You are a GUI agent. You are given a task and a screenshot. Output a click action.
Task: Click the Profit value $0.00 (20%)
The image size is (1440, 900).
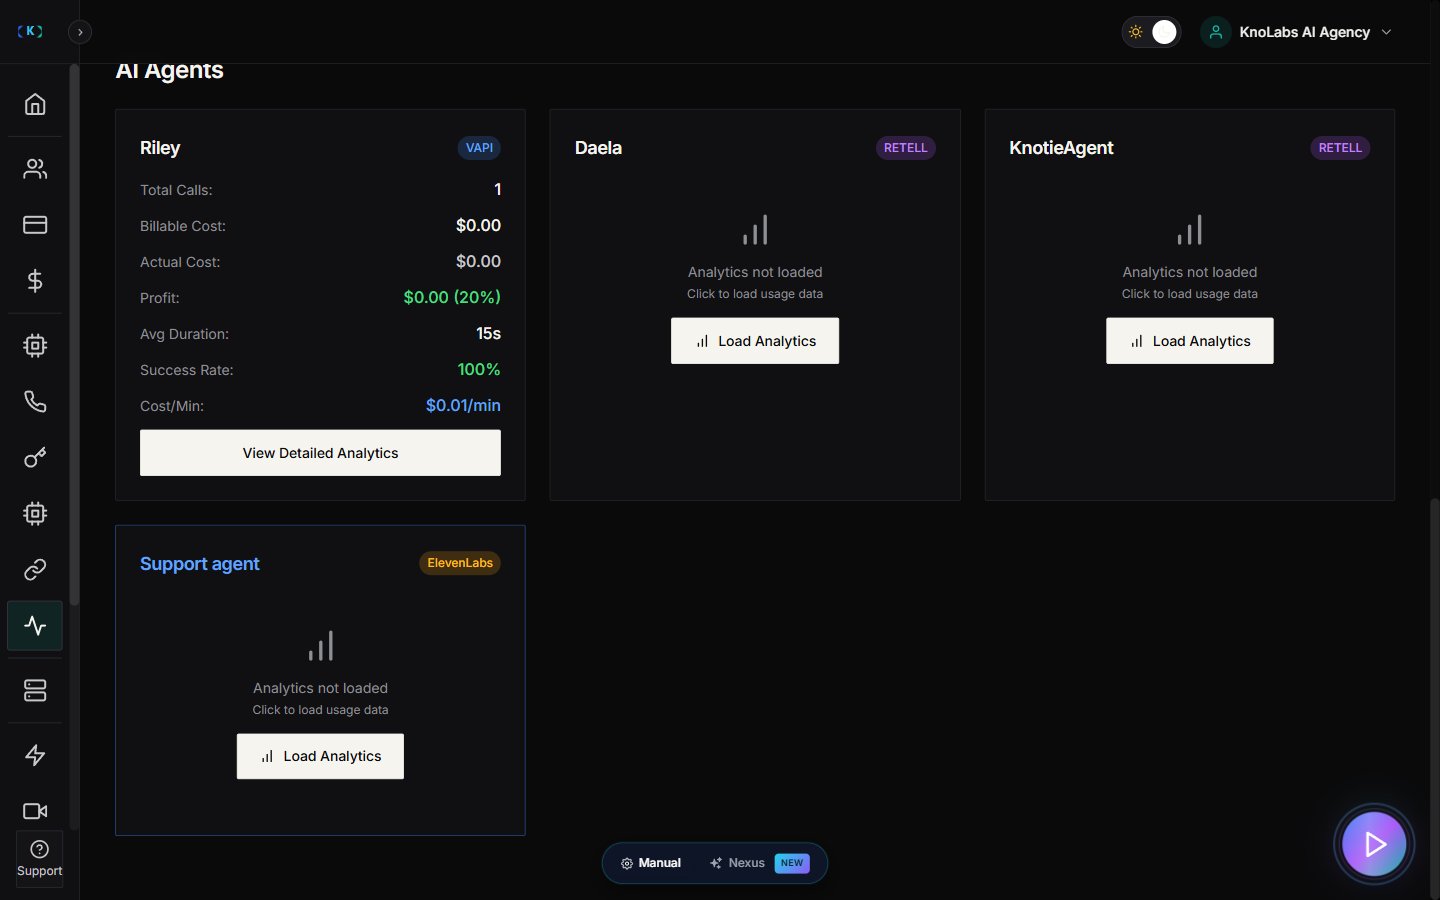(452, 298)
